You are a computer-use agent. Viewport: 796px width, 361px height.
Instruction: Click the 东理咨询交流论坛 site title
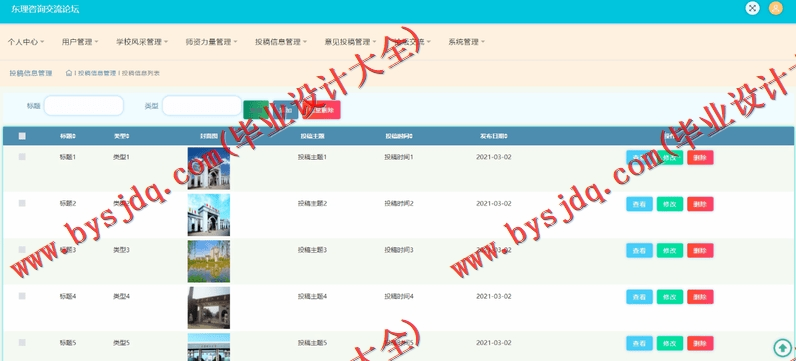pos(45,9)
